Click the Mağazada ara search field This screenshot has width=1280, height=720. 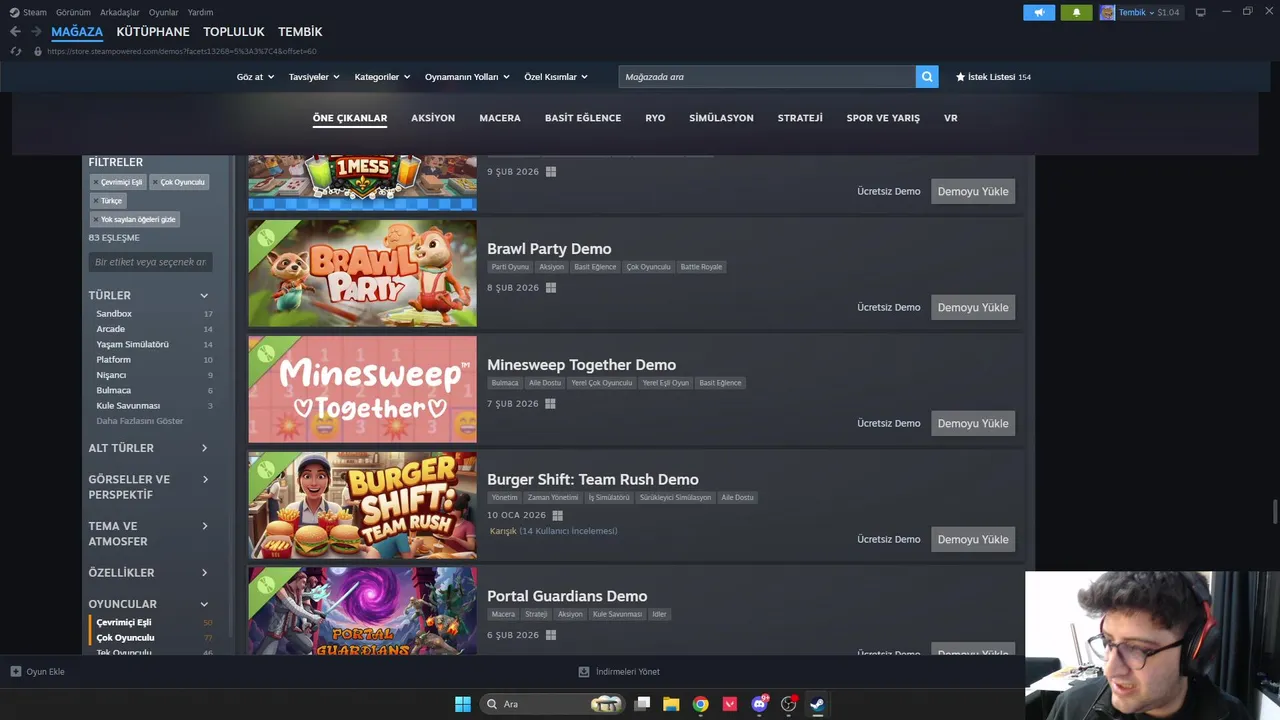click(767, 76)
